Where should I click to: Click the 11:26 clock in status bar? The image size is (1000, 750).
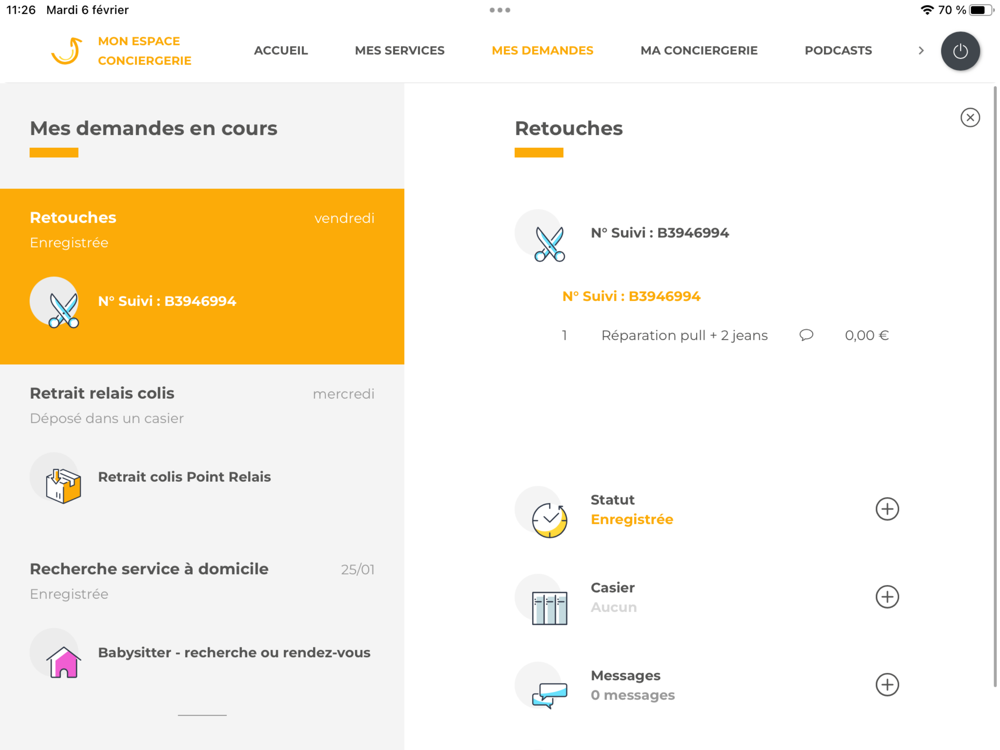[20, 10]
